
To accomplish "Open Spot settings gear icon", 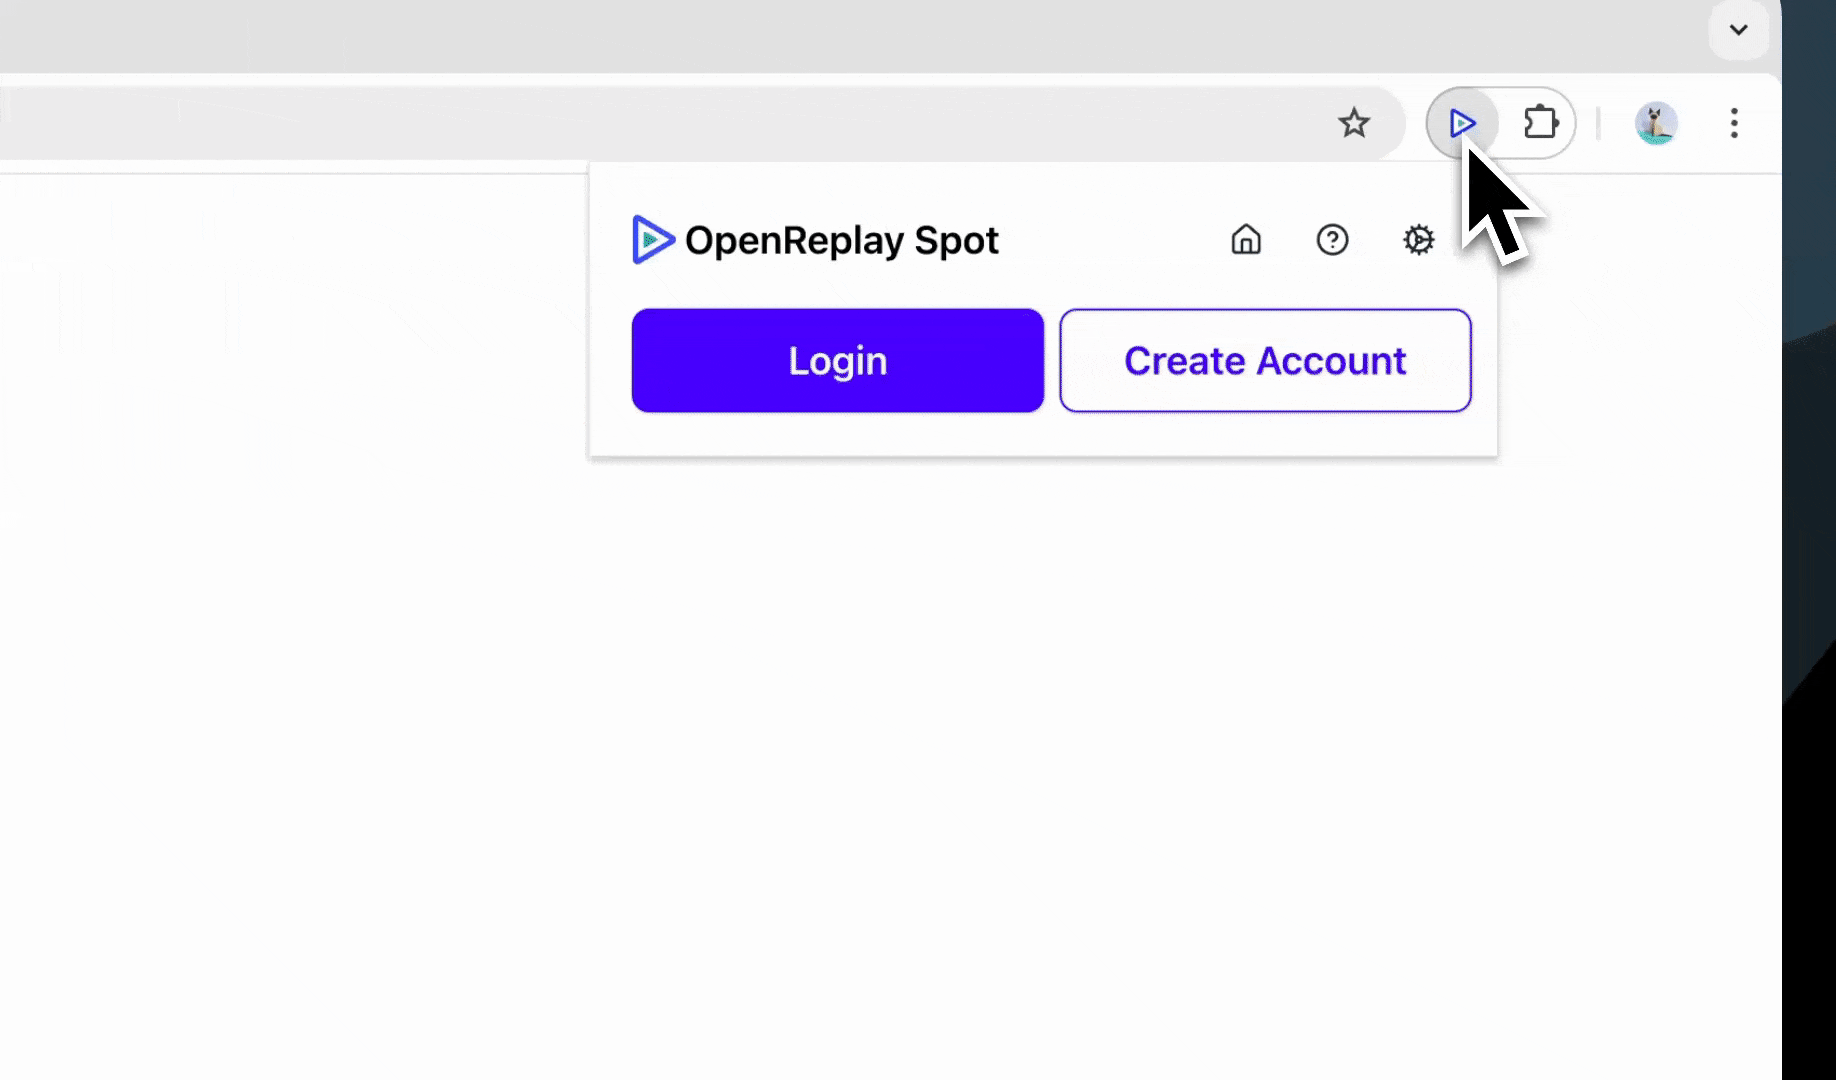I will click(x=1418, y=240).
